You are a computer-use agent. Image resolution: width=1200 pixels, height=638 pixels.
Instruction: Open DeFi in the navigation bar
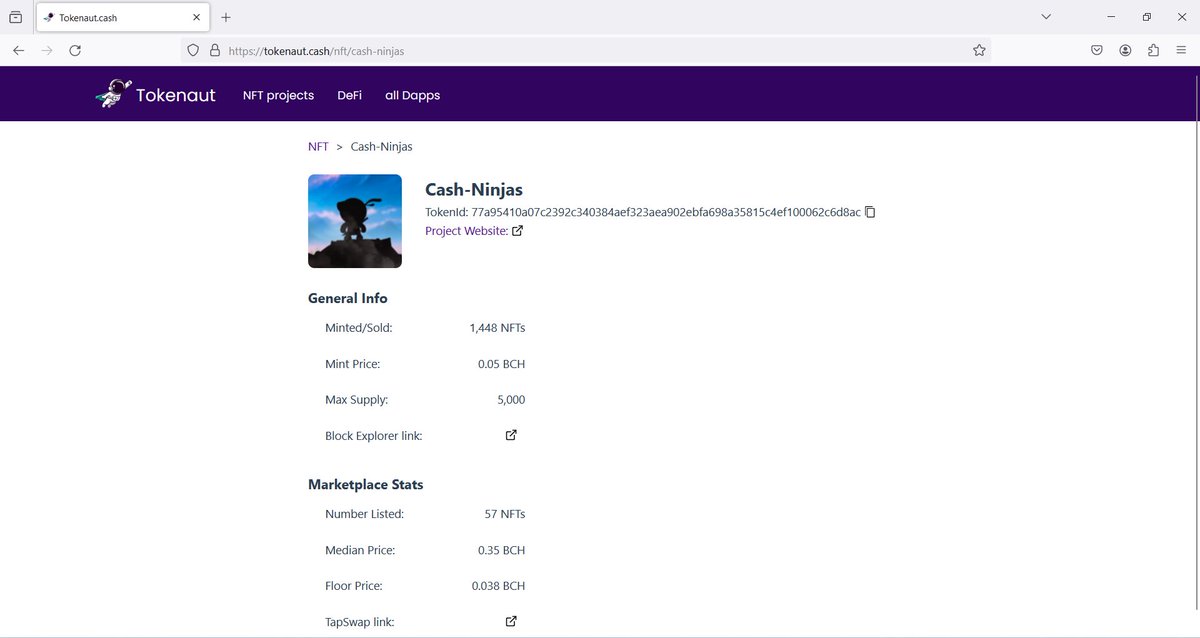point(349,95)
